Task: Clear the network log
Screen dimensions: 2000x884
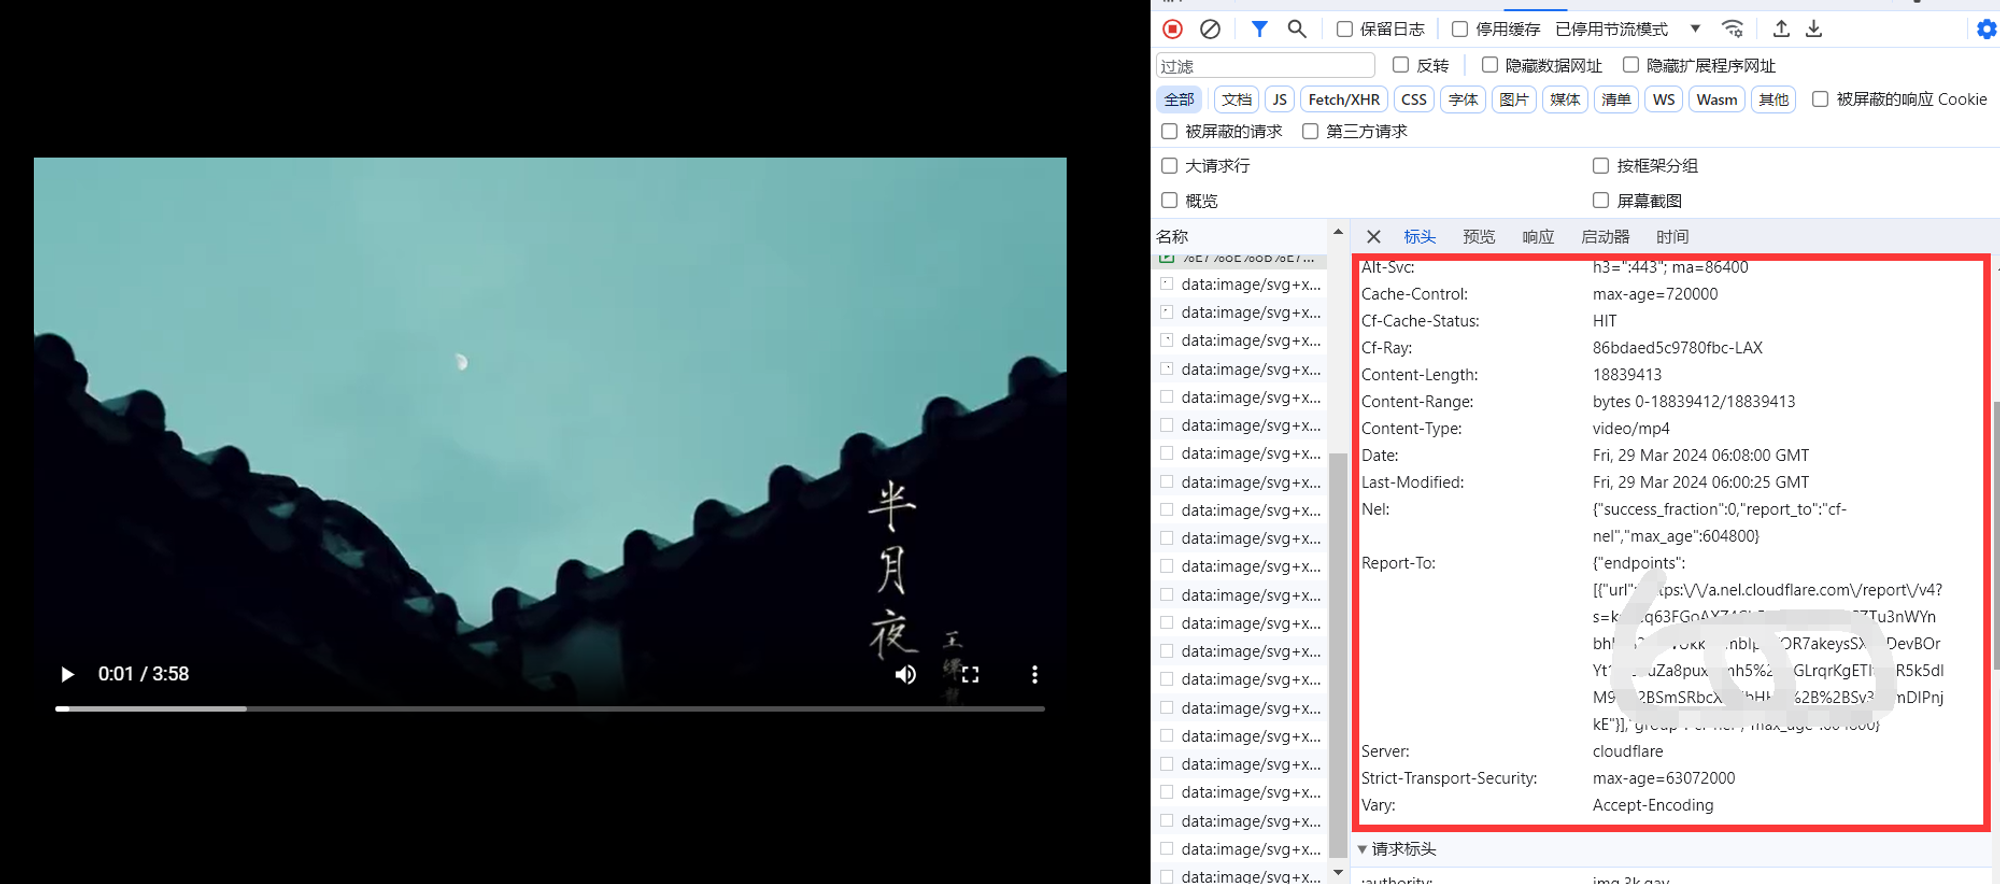Action: click(x=1210, y=29)
